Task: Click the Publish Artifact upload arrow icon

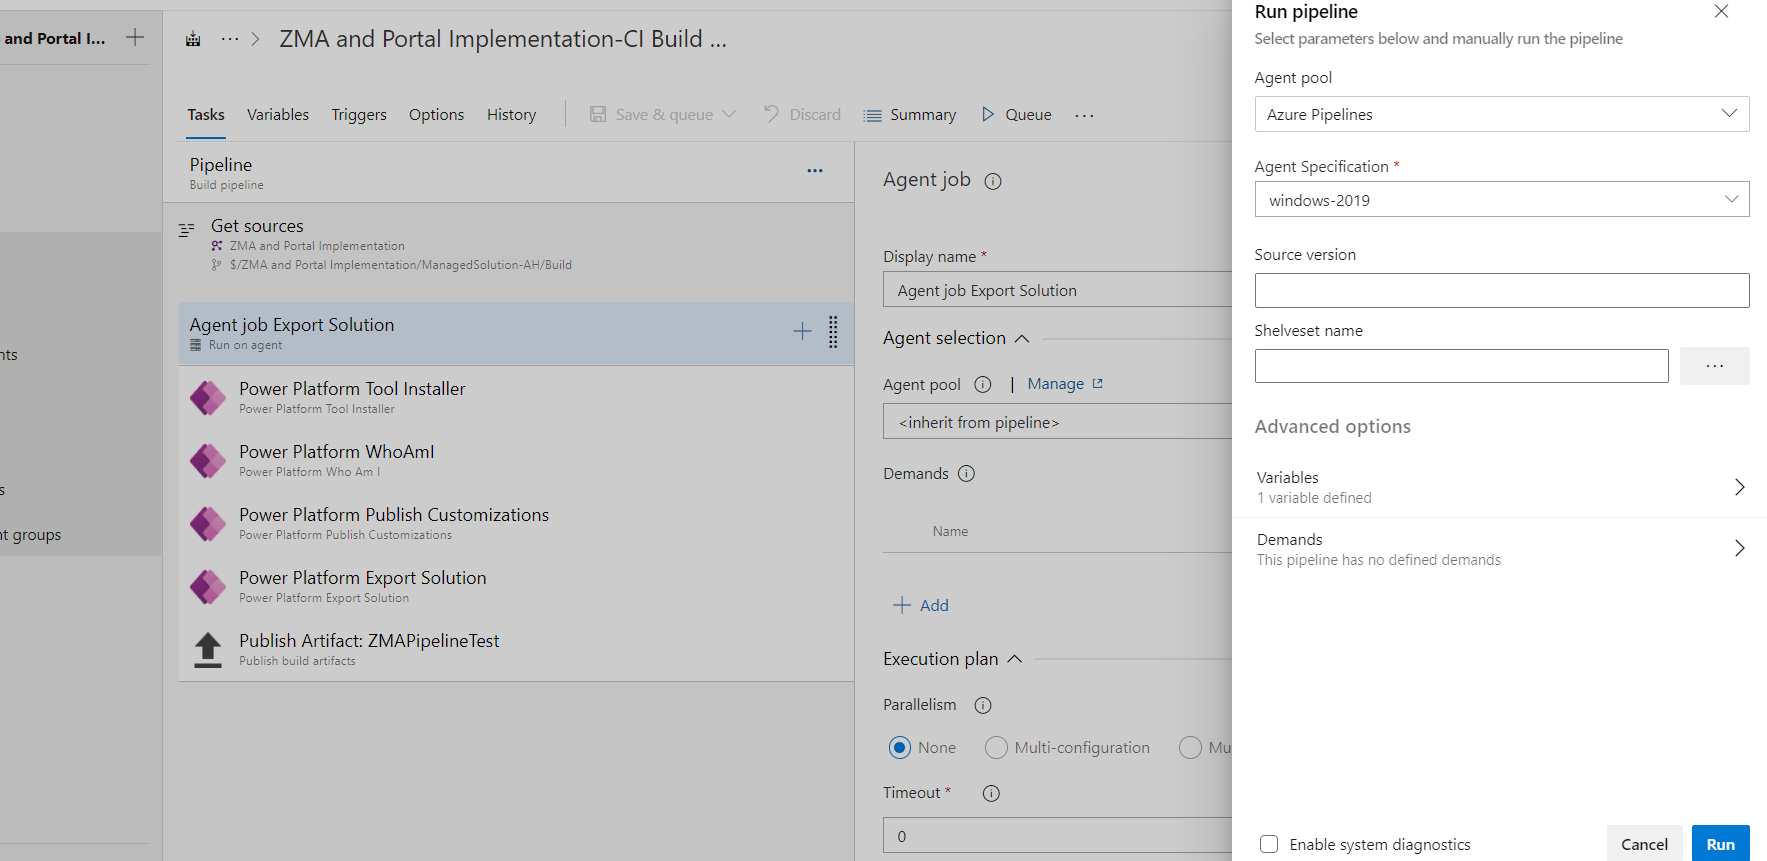Action: (x=208, y=650)
